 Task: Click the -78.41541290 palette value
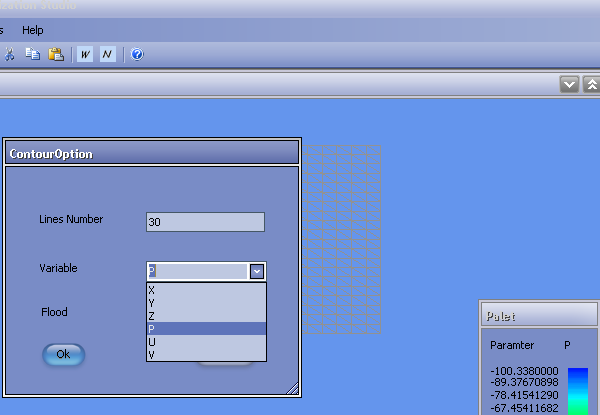point(524,395)
